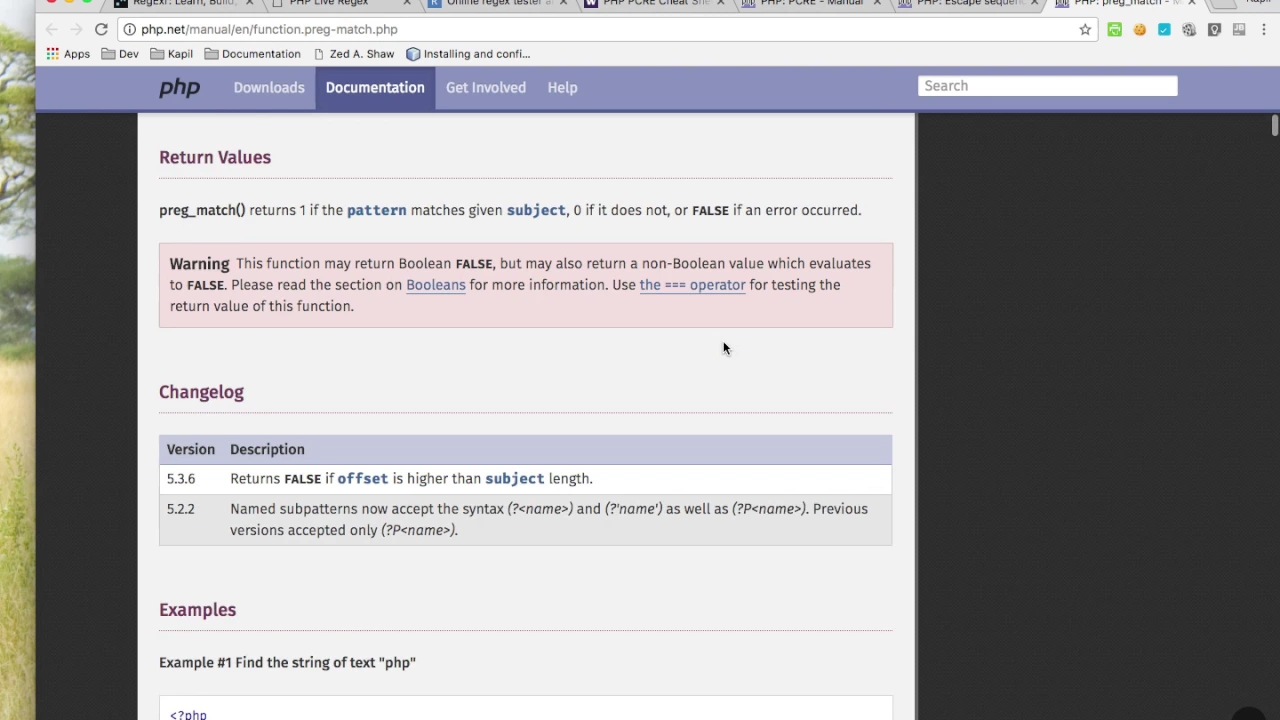Open Chrome three-dot menu
Viewport: 1280px width, 720px height.
tap(1264, 30)
